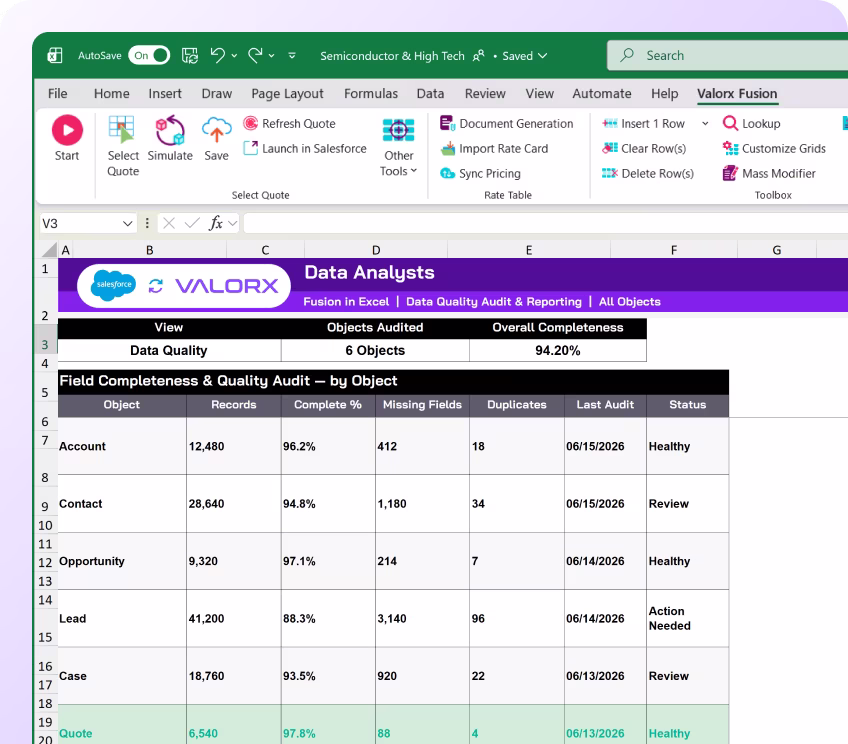848x744 pixels.
Task: Toggle AutoSave switch off
Action: click(149, 55)
